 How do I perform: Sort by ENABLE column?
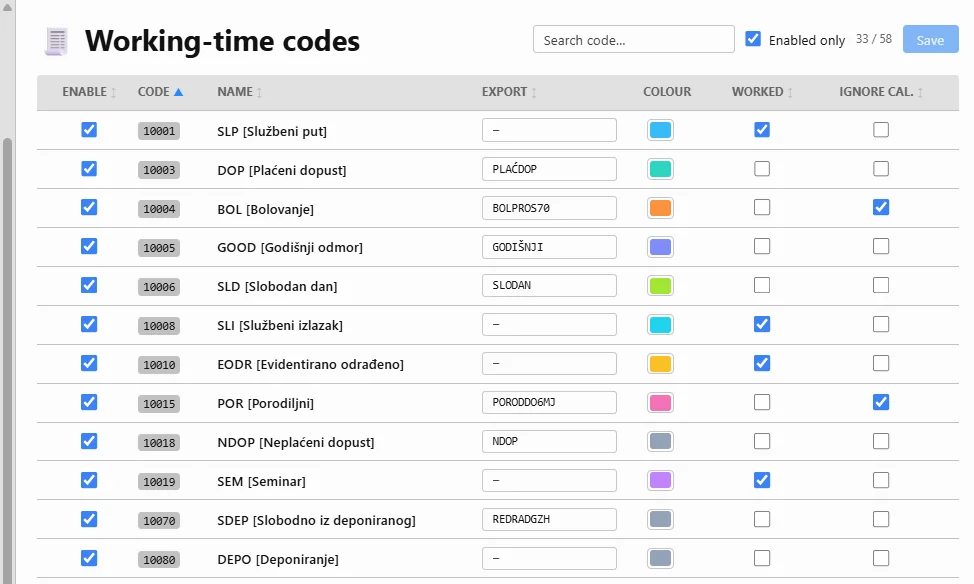click(x=89, y=92)
